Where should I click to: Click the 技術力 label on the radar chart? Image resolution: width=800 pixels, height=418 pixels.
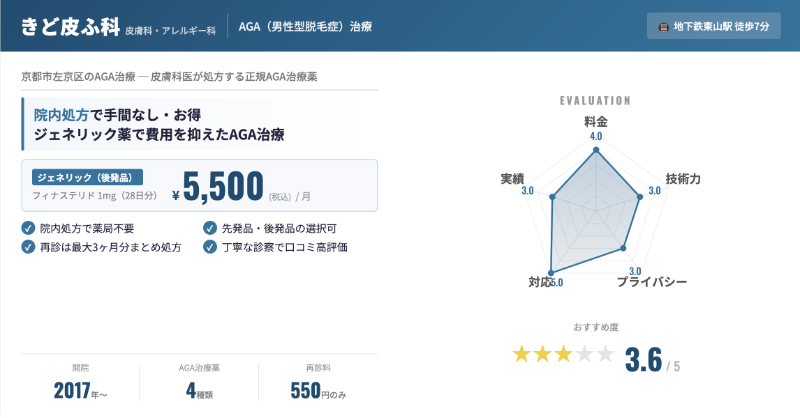[682, 178]
